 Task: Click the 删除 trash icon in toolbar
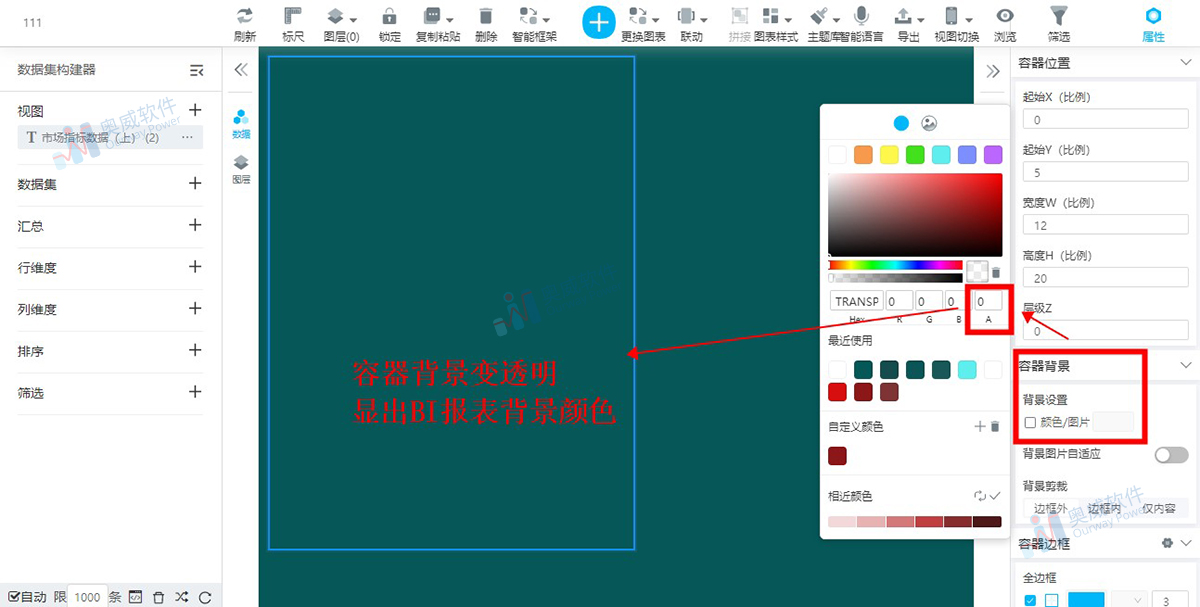(x=486, y=16)
